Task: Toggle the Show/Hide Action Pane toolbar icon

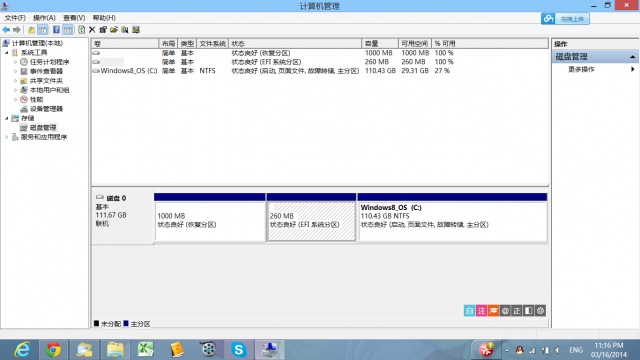Action: [68, 30]
